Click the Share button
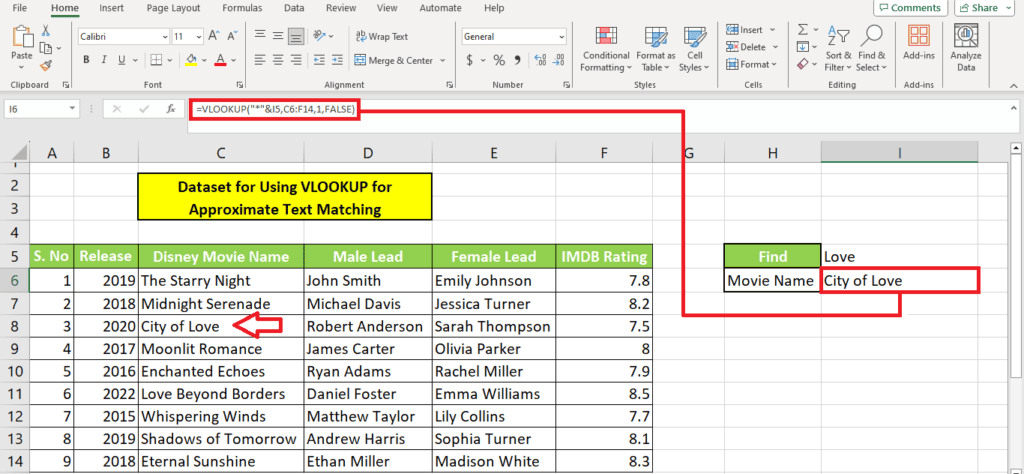 [x=984, y=8]
